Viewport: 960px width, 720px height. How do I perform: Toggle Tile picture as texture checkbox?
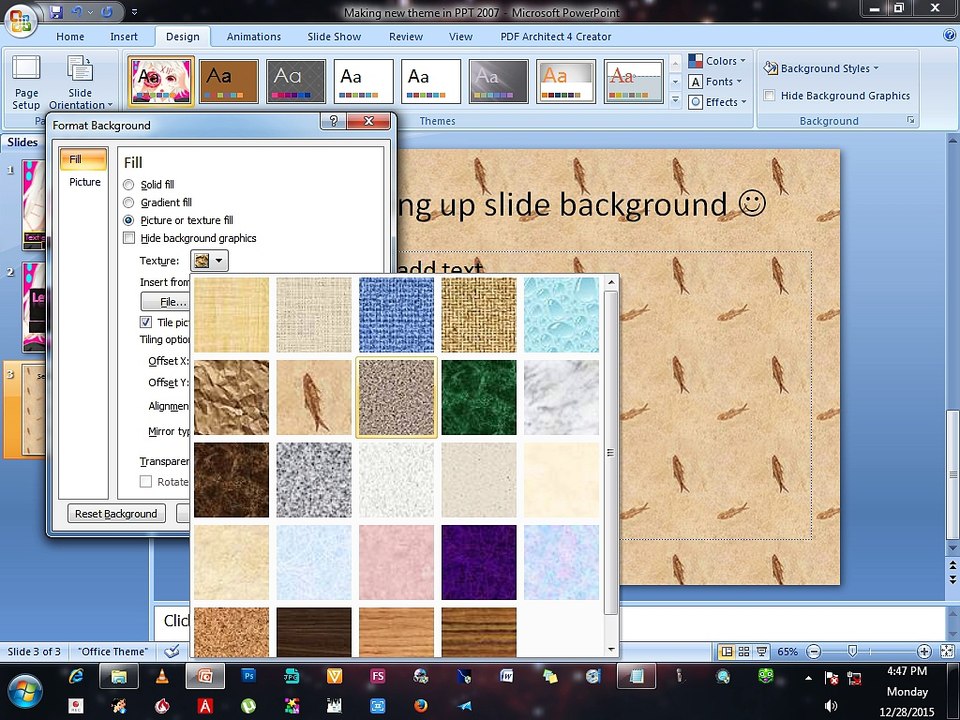tap(146, 322)
